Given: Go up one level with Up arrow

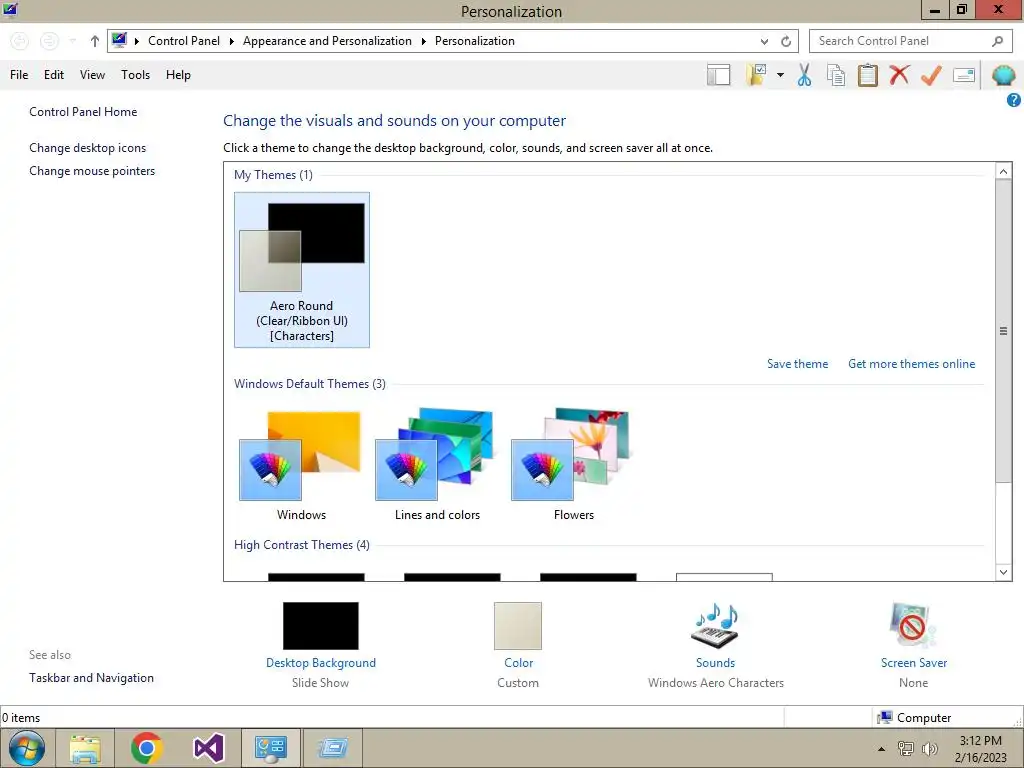Looking at the screenshot, I should pos(95,41).
